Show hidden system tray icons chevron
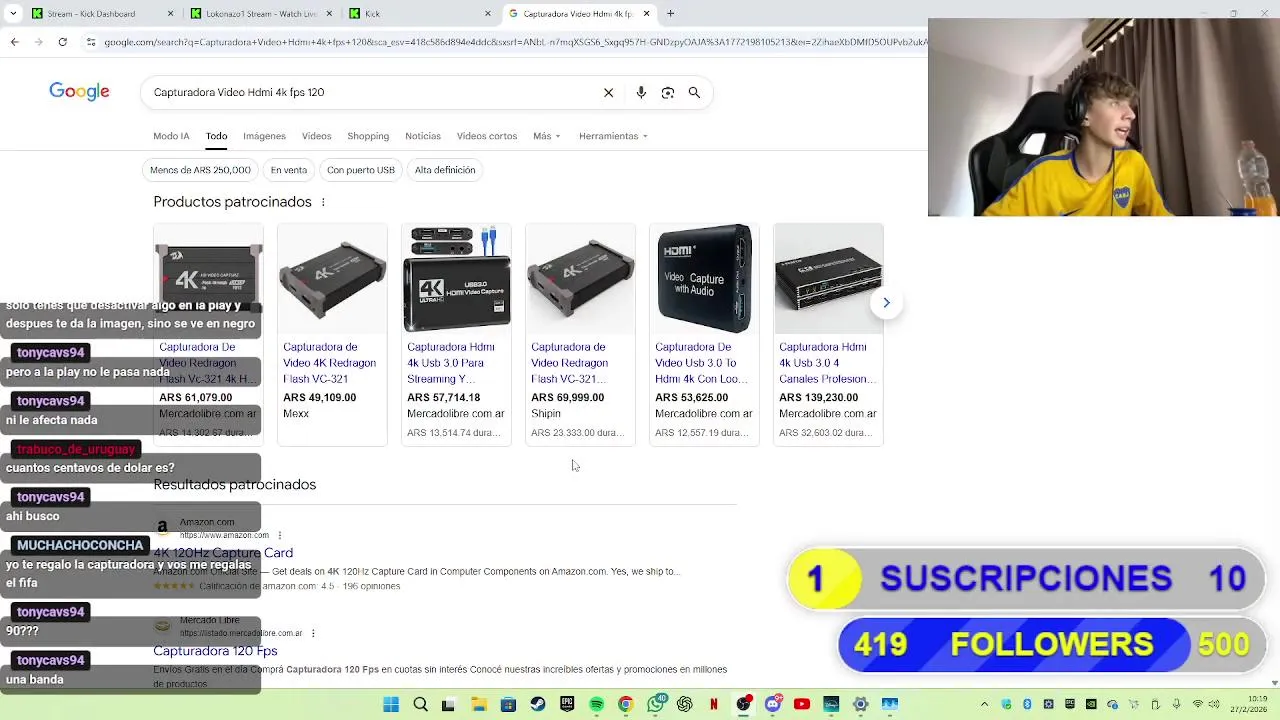The height and width of the screenshot is (720, 1280). point(984,704)
